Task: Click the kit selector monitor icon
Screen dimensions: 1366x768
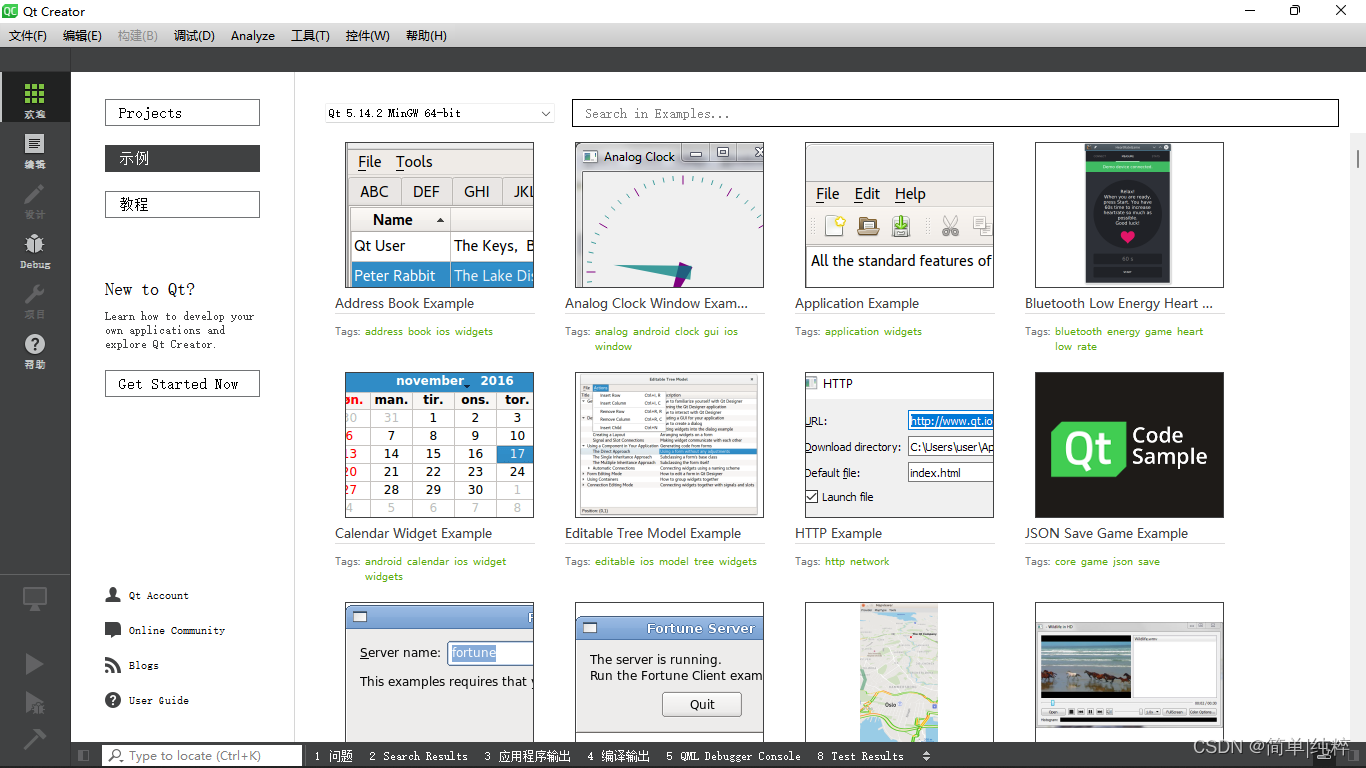Action: pos(35,599)
